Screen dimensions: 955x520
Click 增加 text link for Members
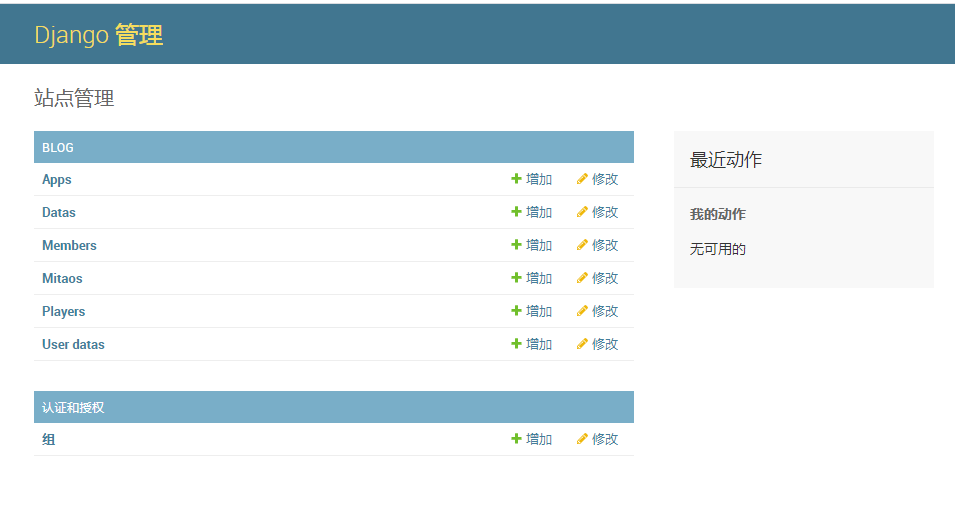(x=539, y=245)
